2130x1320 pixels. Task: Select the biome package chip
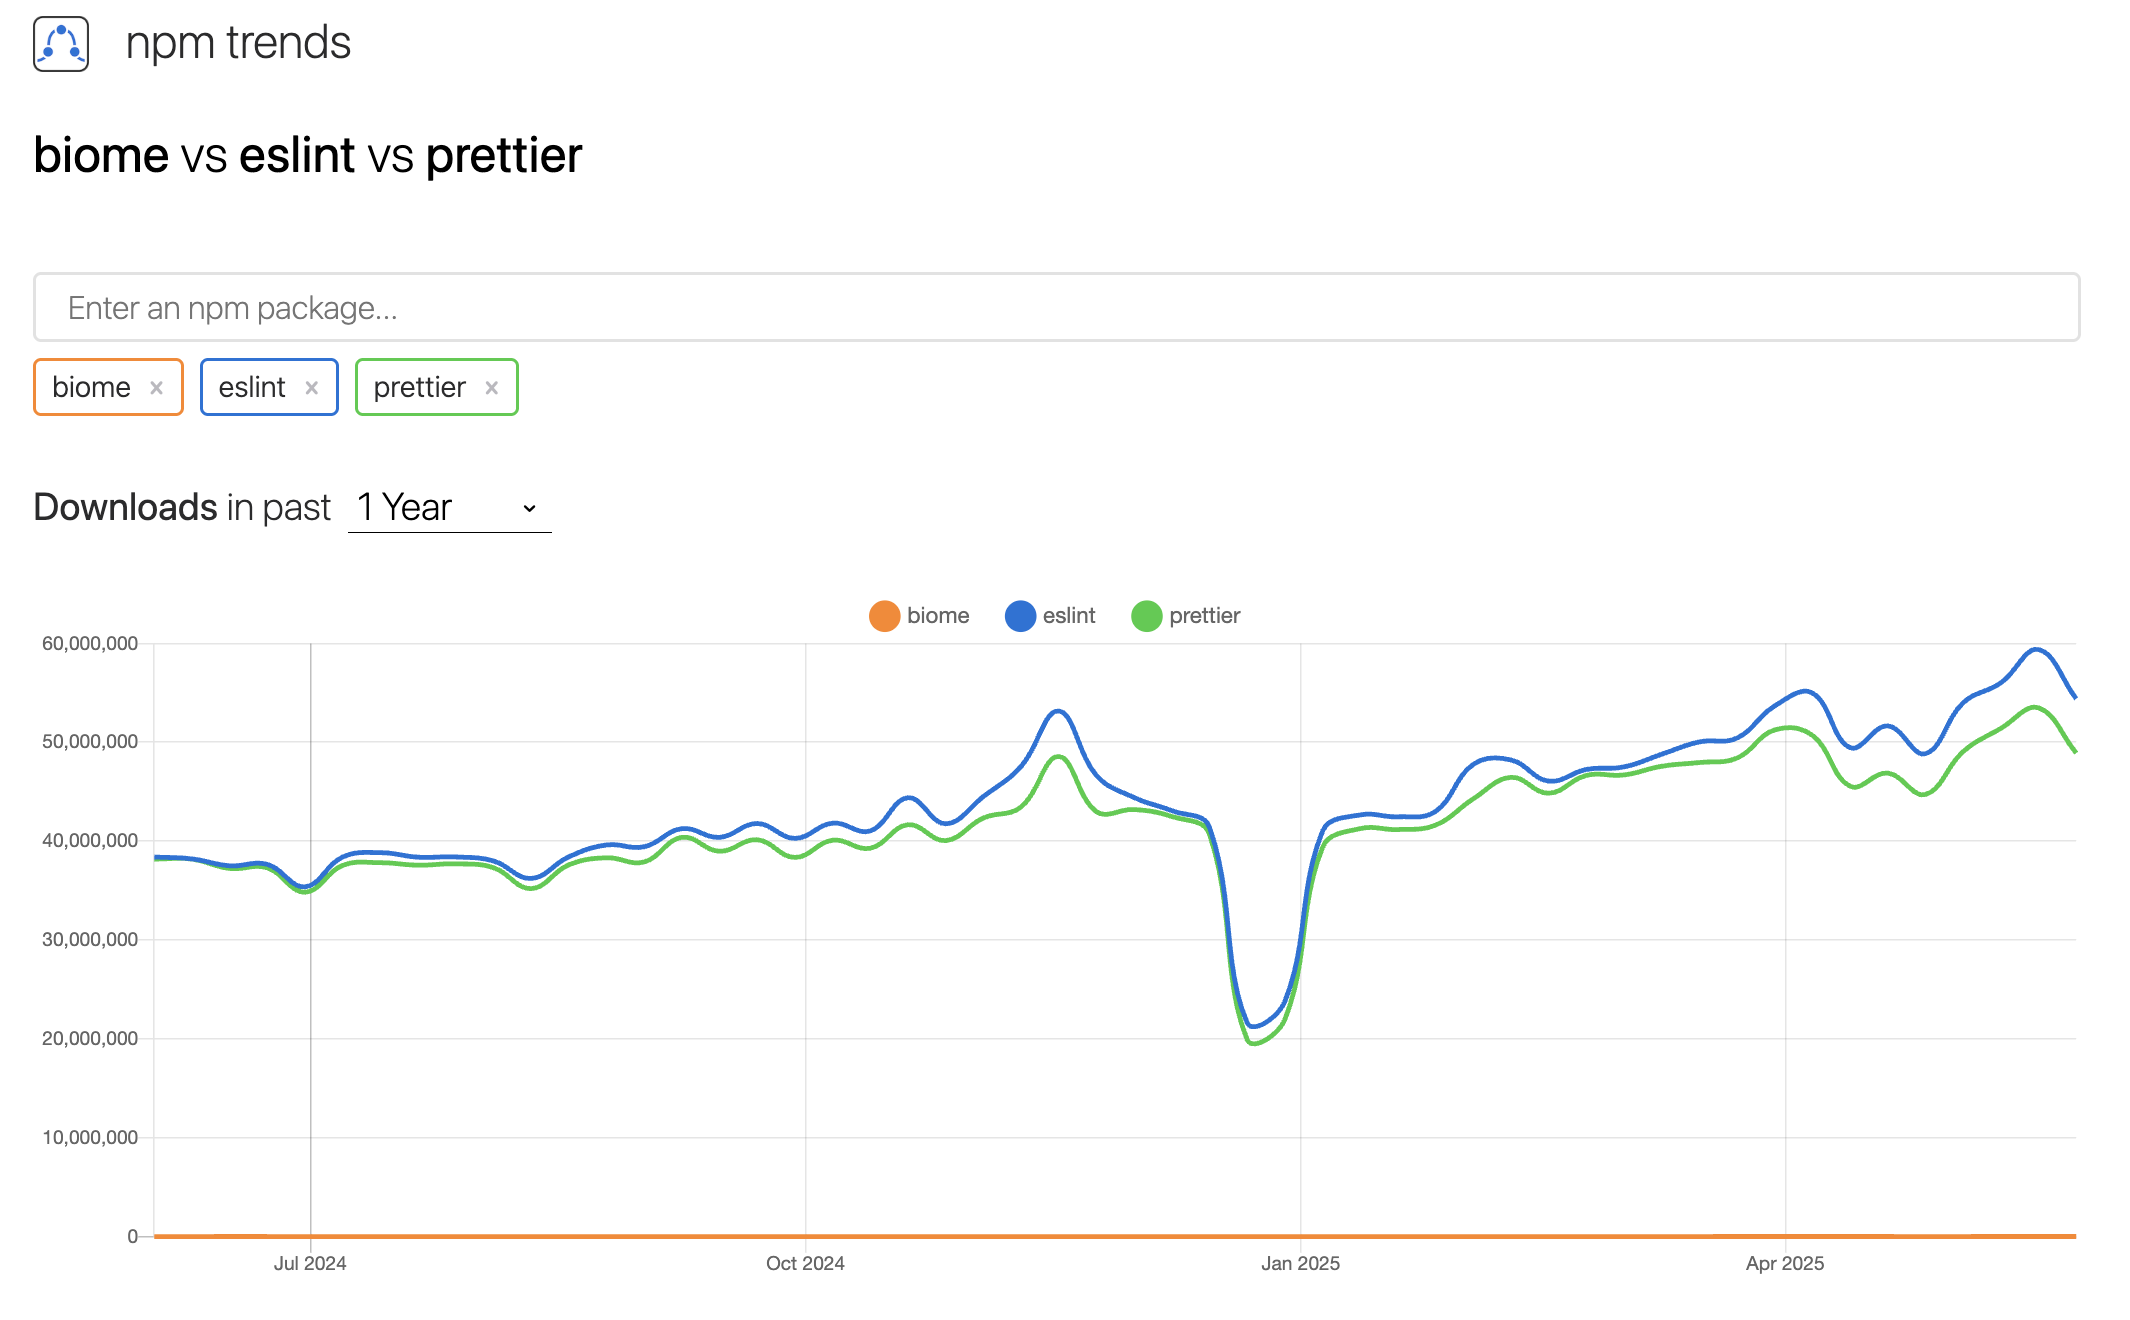(x=92, y=388)
